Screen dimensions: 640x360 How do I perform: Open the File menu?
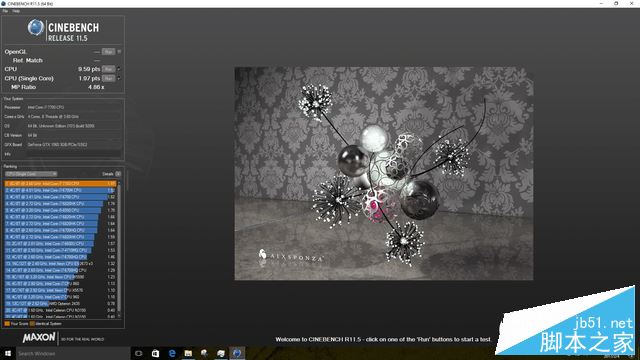point(5,11)
